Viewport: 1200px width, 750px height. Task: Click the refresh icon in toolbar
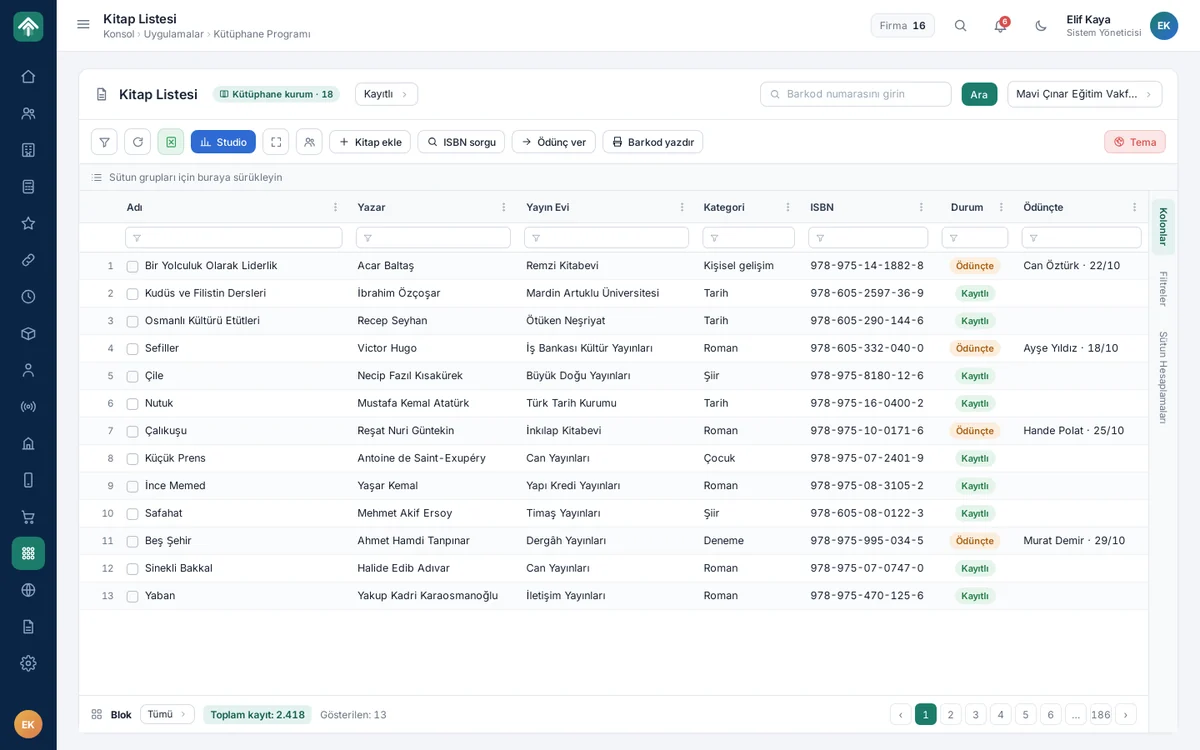click(x=137, y=142)
